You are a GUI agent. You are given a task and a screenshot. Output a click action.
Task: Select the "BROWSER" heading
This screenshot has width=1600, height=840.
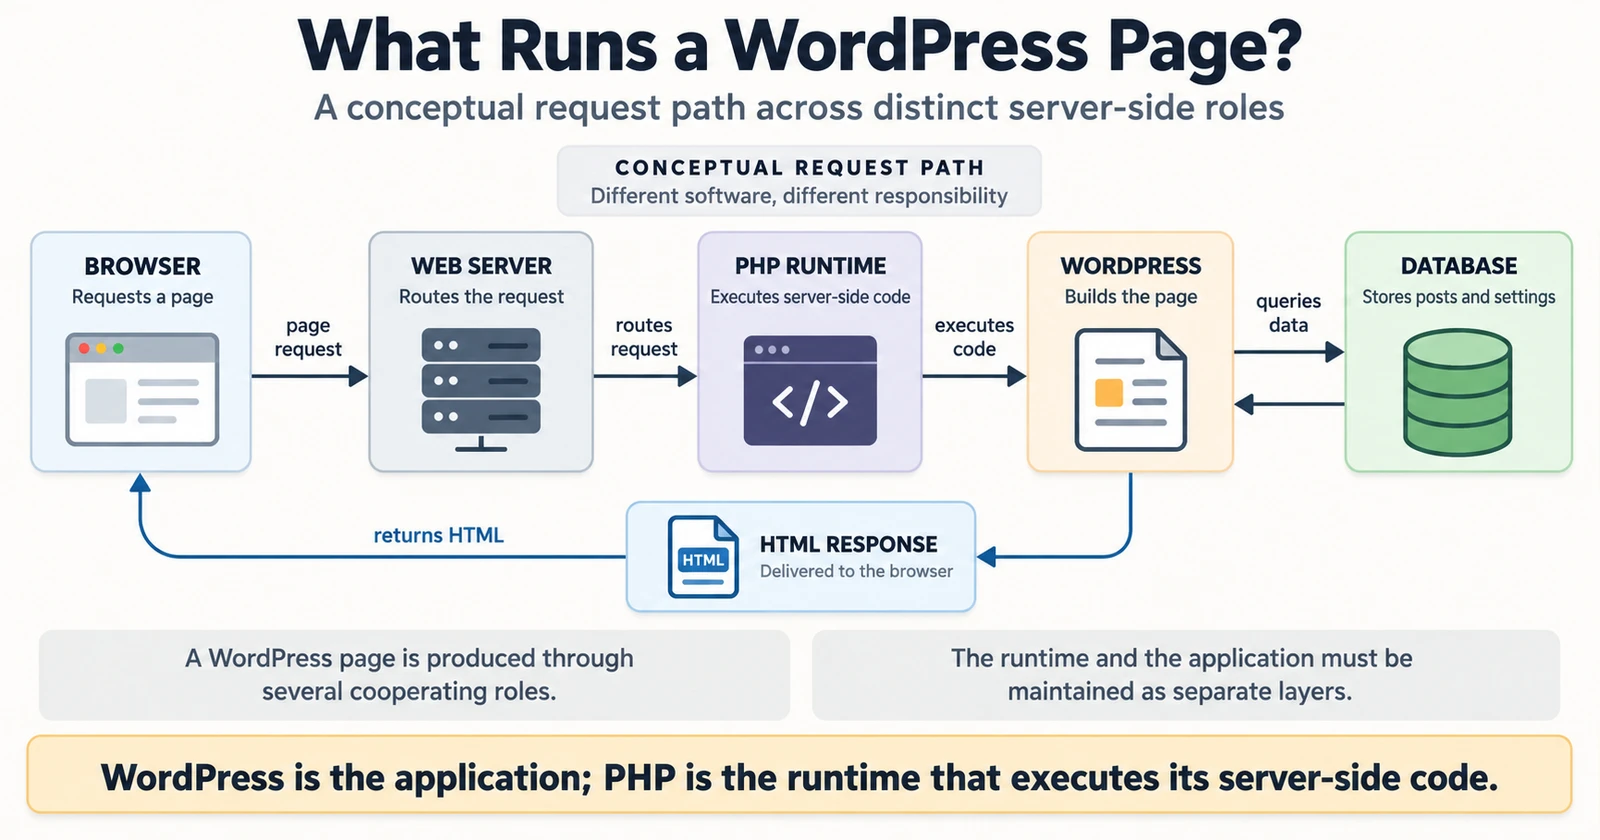click(x=142, y=266)
